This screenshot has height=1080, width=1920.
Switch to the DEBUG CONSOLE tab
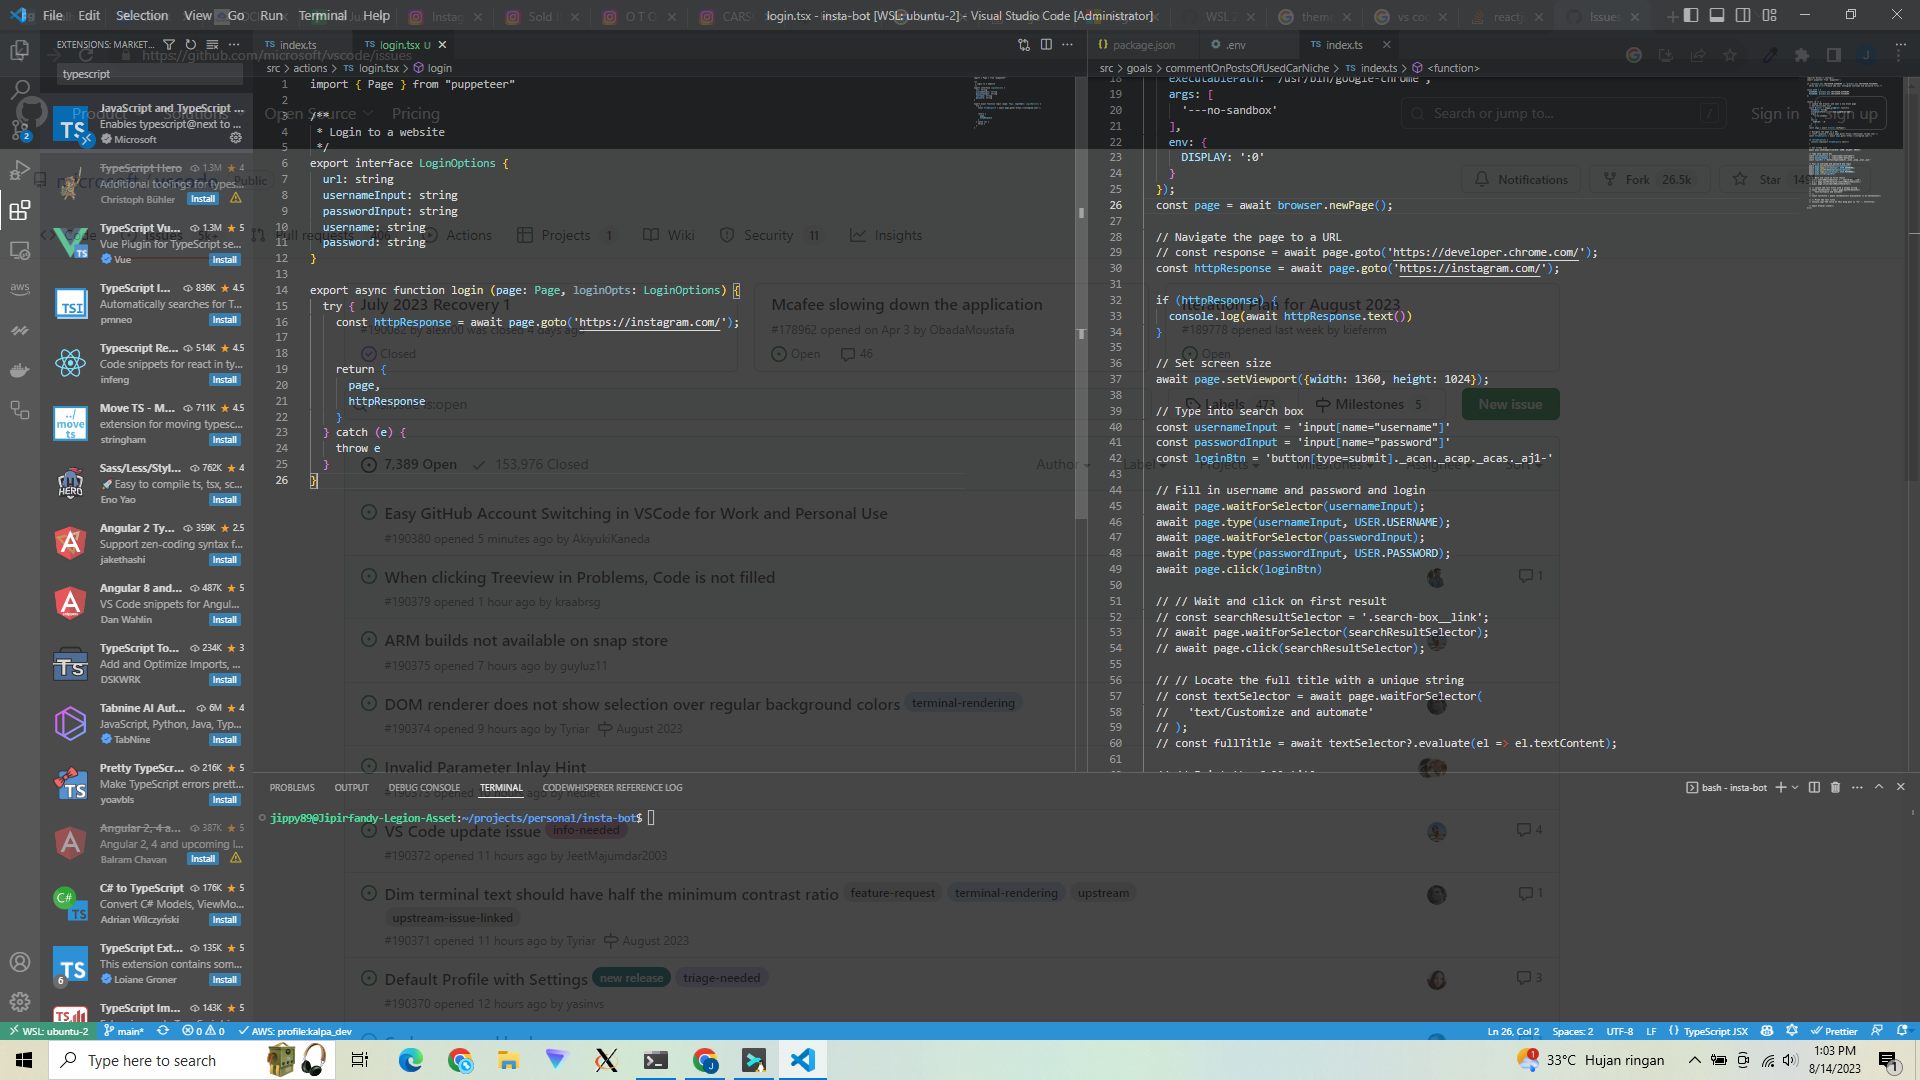point(423,788)
